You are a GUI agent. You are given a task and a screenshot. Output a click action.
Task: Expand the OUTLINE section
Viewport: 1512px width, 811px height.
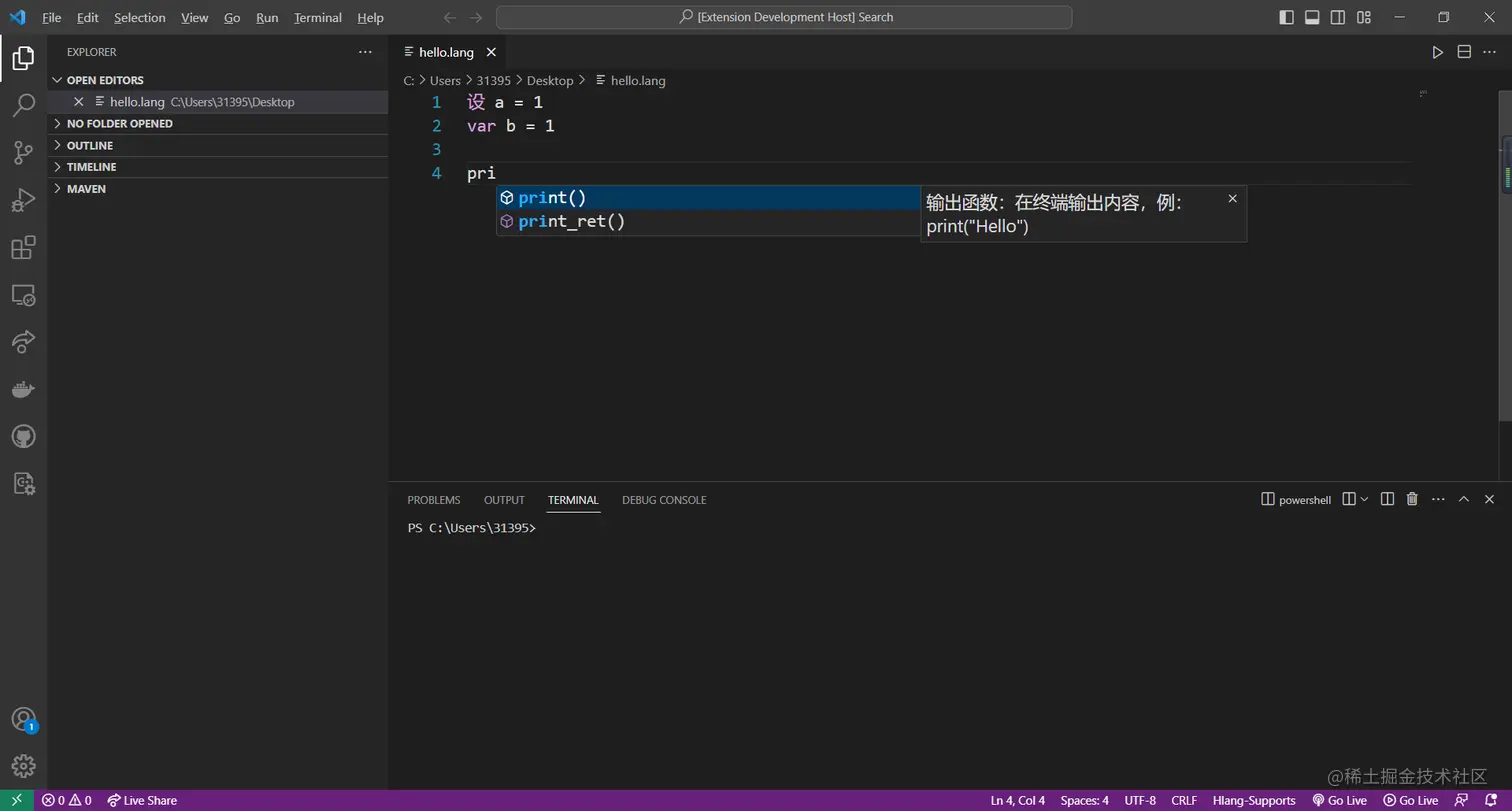point(218,145)
